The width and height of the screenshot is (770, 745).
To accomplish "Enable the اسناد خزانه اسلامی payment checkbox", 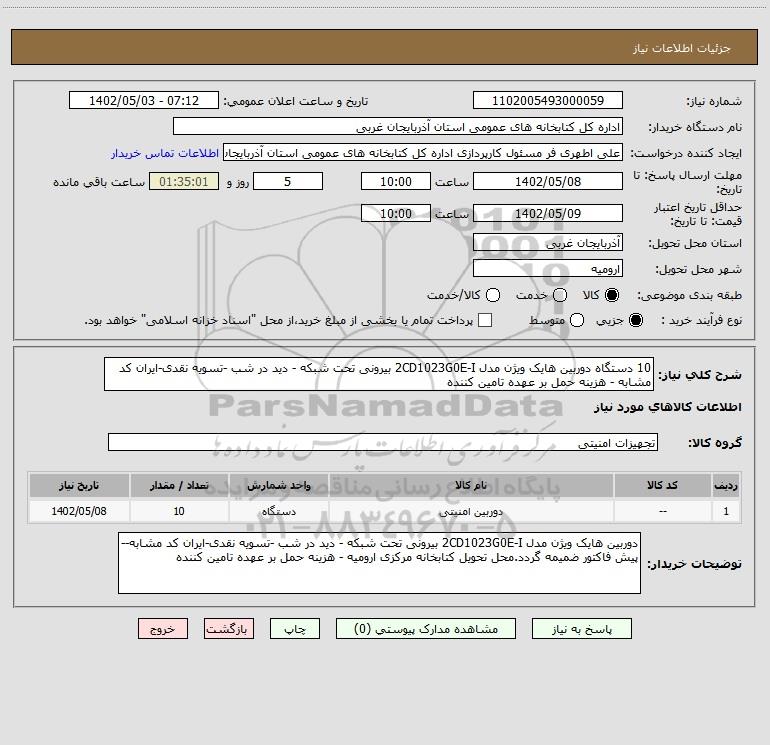I will (x=485, y=320).
